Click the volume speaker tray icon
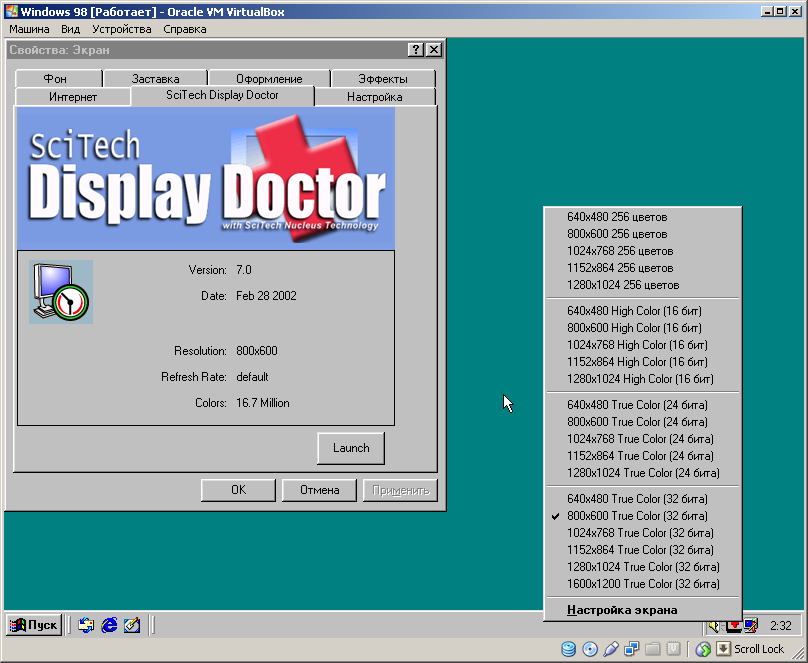The height and width of the screenshot is (663, 808). (714, 626)
